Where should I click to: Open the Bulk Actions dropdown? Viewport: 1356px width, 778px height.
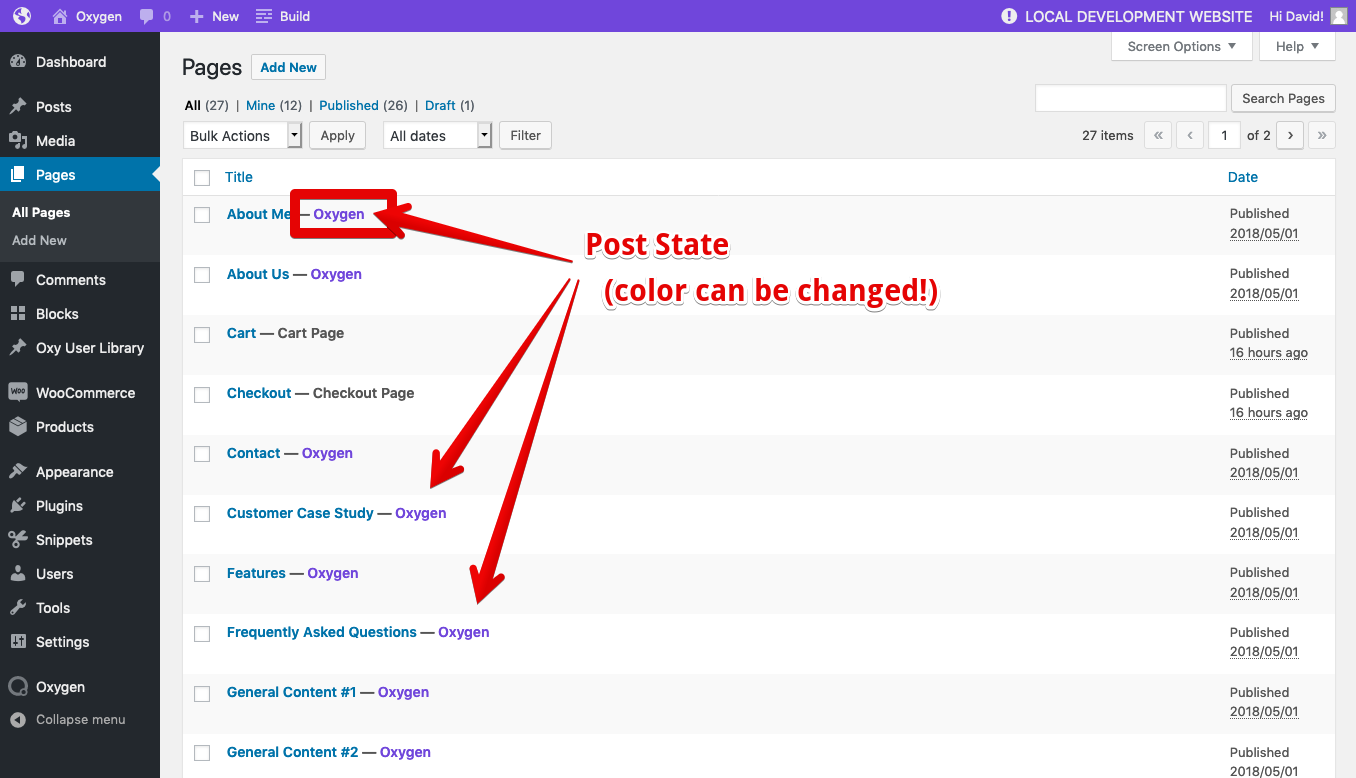click(x=243, y=136)
